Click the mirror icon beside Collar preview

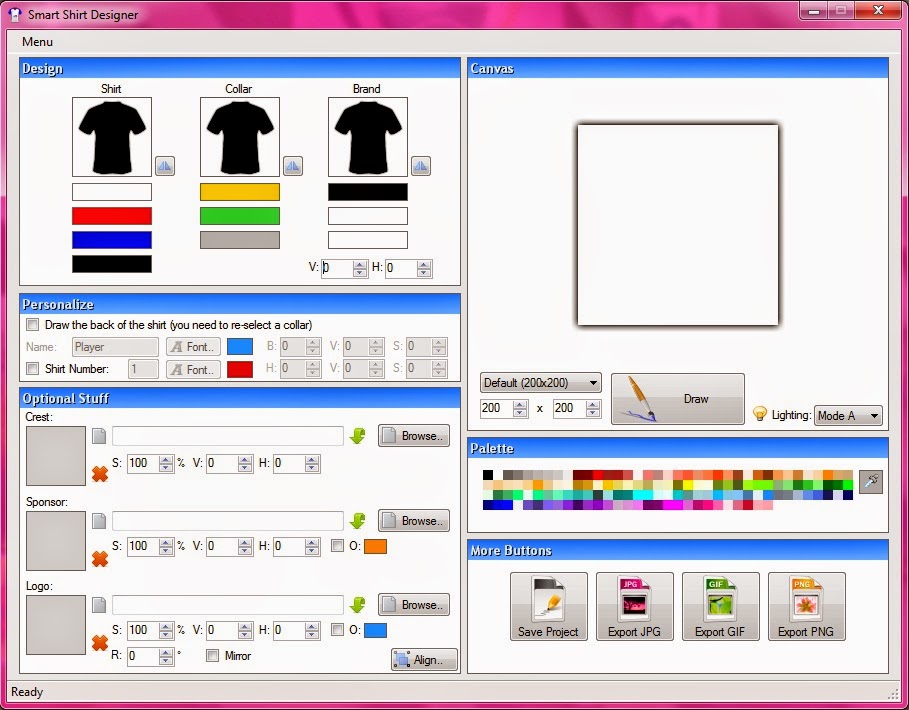pyautogui.click(x=293, y=166)
